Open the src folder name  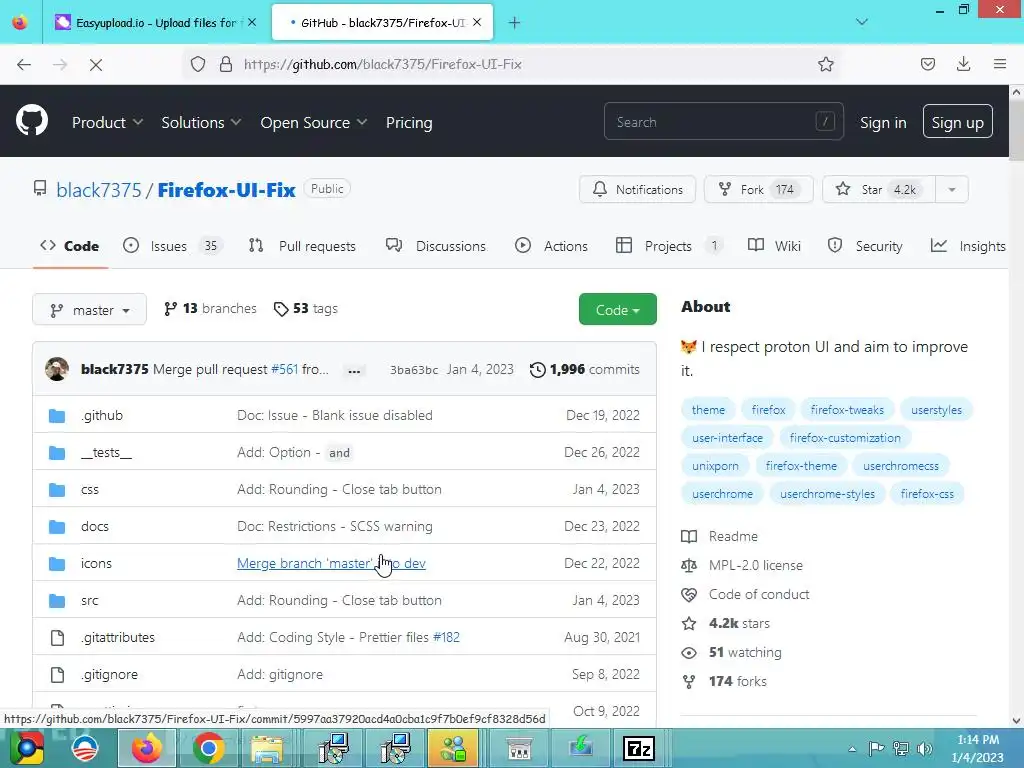pyautogui.click(x=89, y=600)
